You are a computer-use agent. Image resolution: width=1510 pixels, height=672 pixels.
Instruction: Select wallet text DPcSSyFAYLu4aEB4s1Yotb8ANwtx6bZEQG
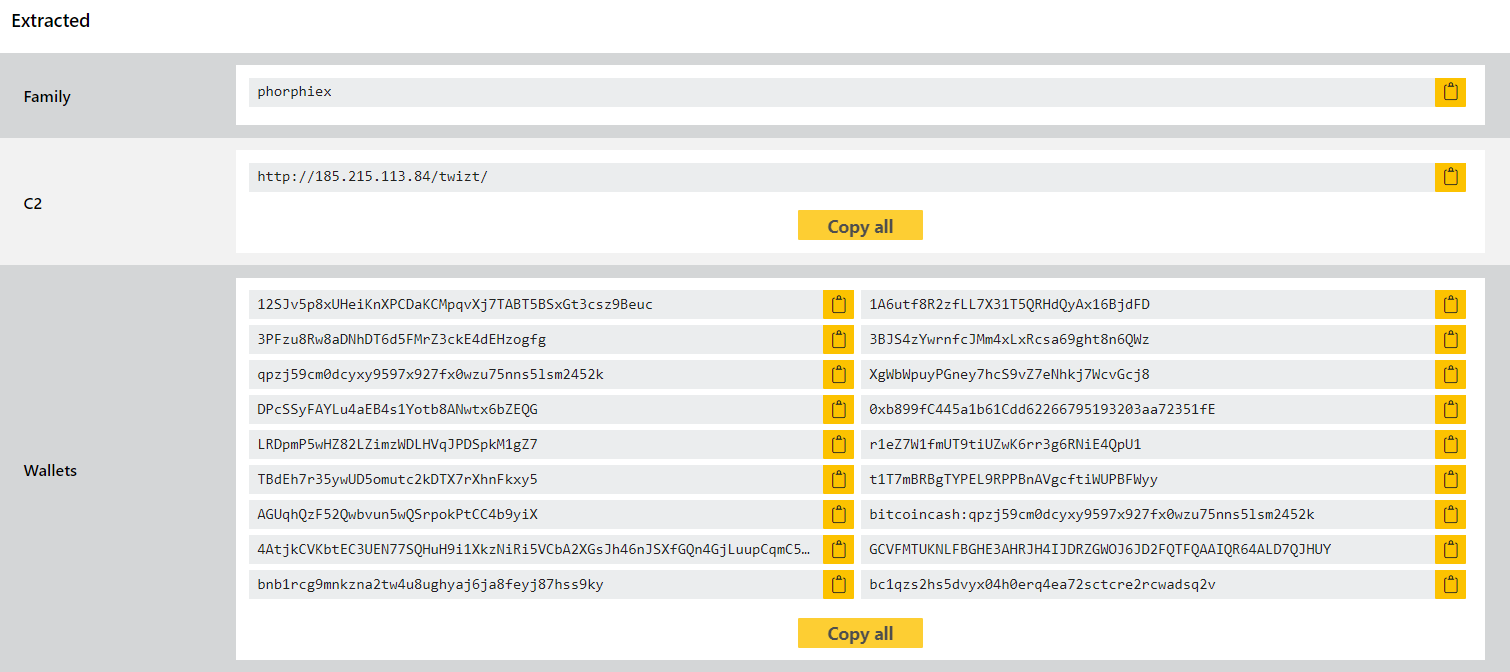pyautogui.click(x=535, y=409)
